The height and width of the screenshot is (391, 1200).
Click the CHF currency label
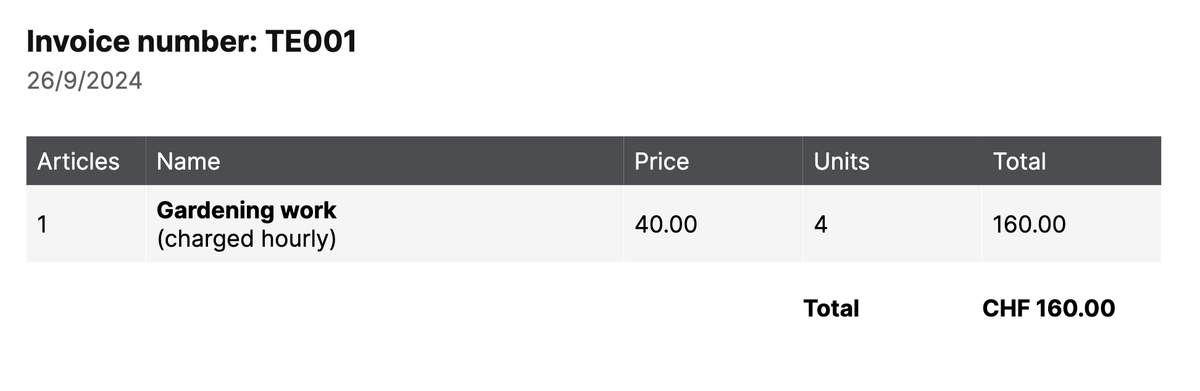pos(1006,309)
